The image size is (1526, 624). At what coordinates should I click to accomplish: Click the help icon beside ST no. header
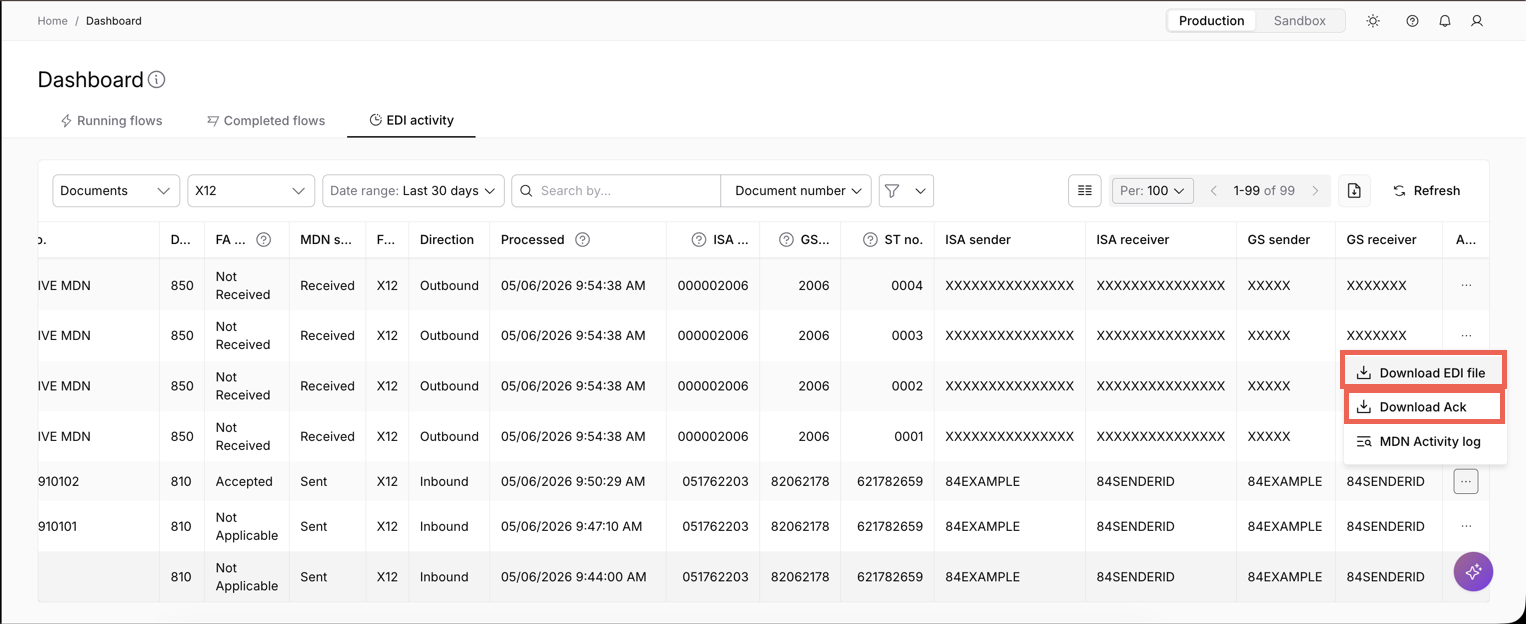pyautogui.click(x=870, y=240)
